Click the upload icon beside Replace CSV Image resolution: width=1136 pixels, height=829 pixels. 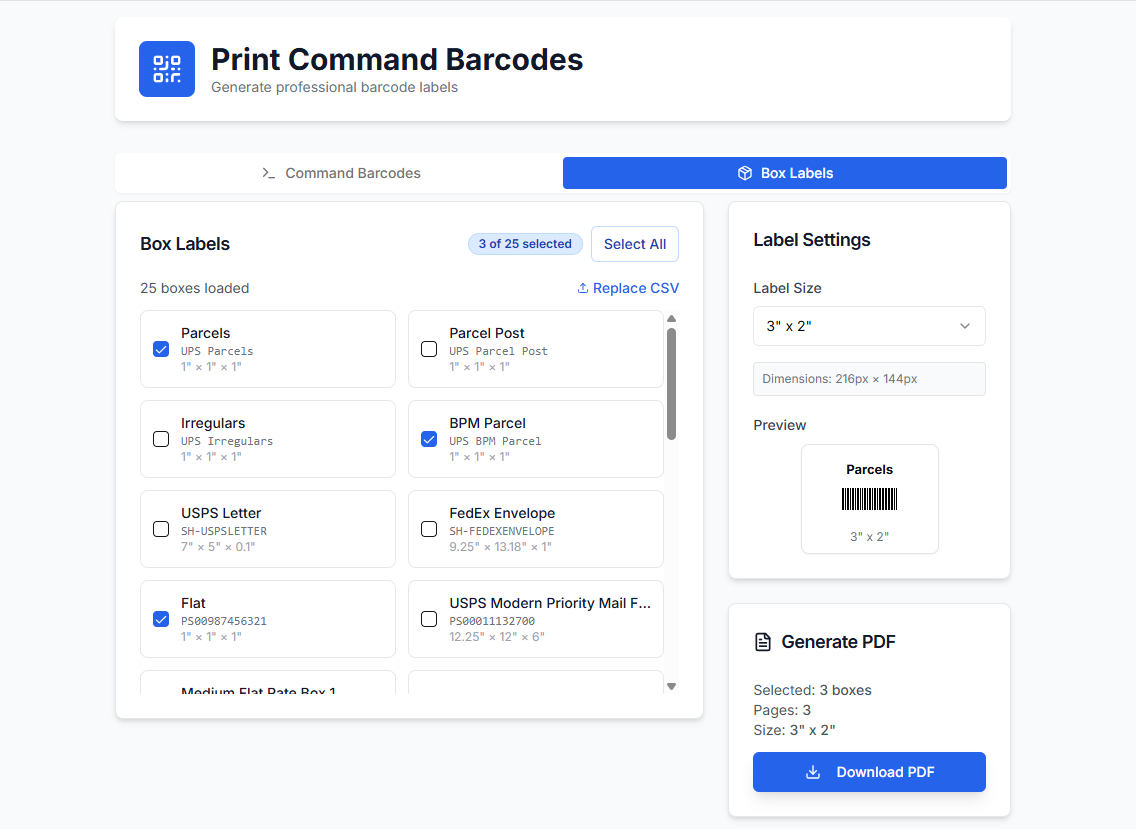[583, 288]
